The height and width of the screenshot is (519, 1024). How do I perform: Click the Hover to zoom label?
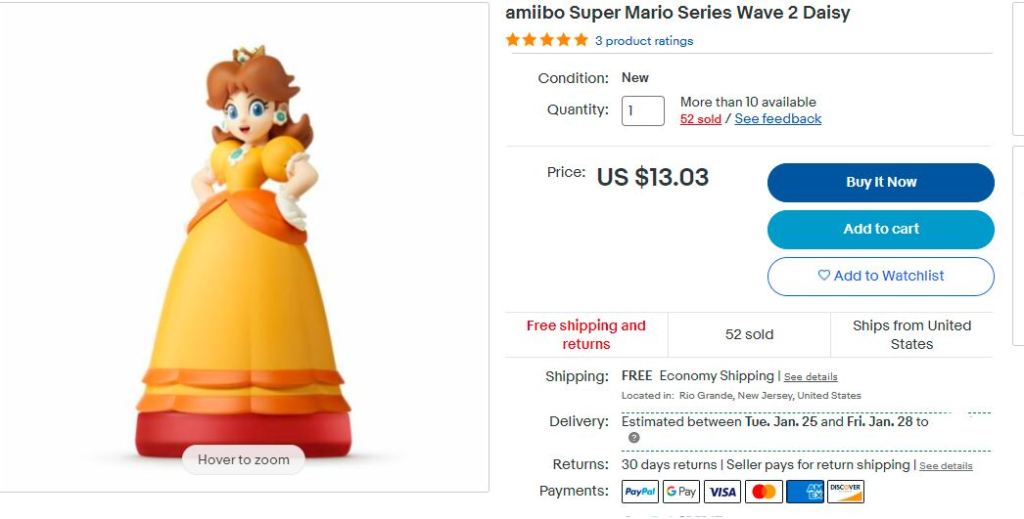pyautogui.click(x=244, y=460)
